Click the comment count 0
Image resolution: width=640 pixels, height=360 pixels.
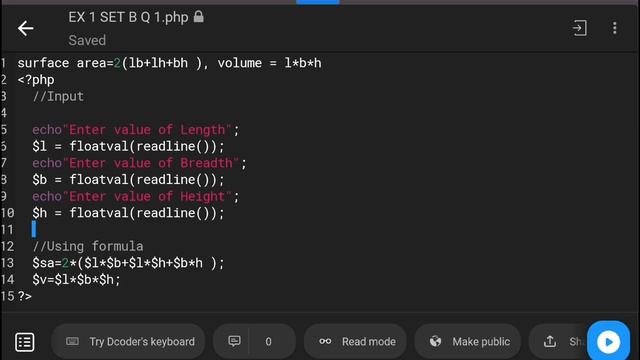click(x=268, y=342)
